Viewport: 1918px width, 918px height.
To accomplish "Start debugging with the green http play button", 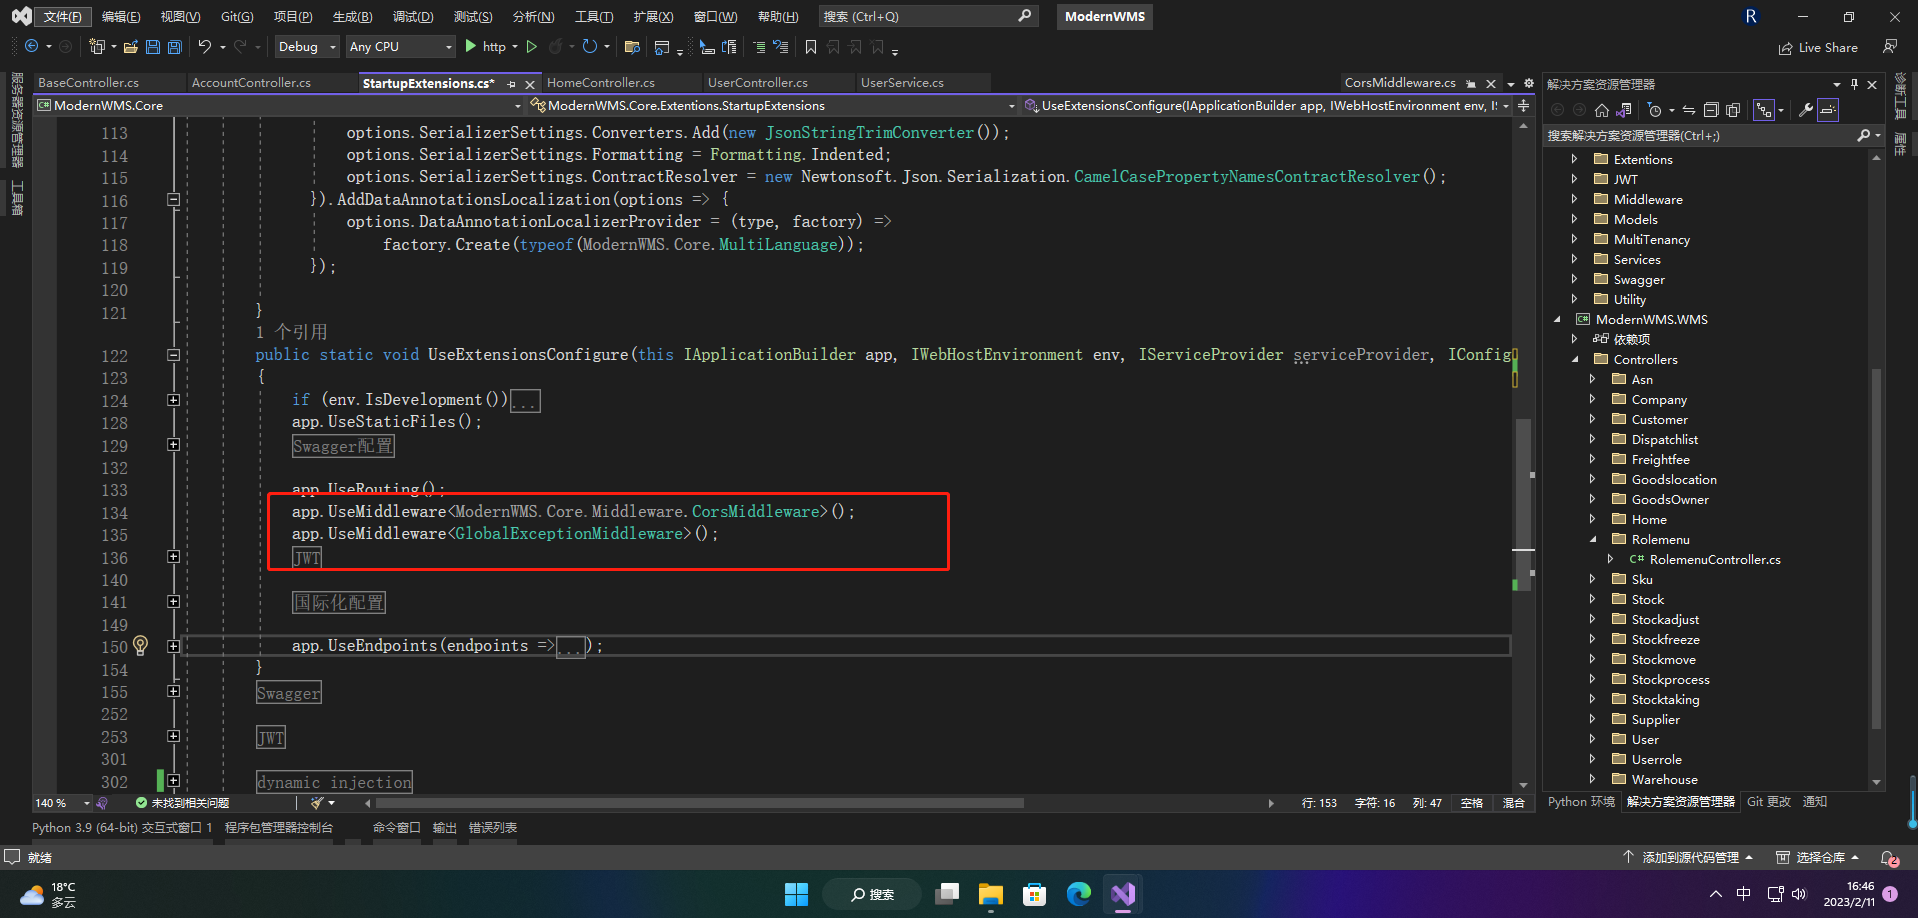I will coord(485,46).
